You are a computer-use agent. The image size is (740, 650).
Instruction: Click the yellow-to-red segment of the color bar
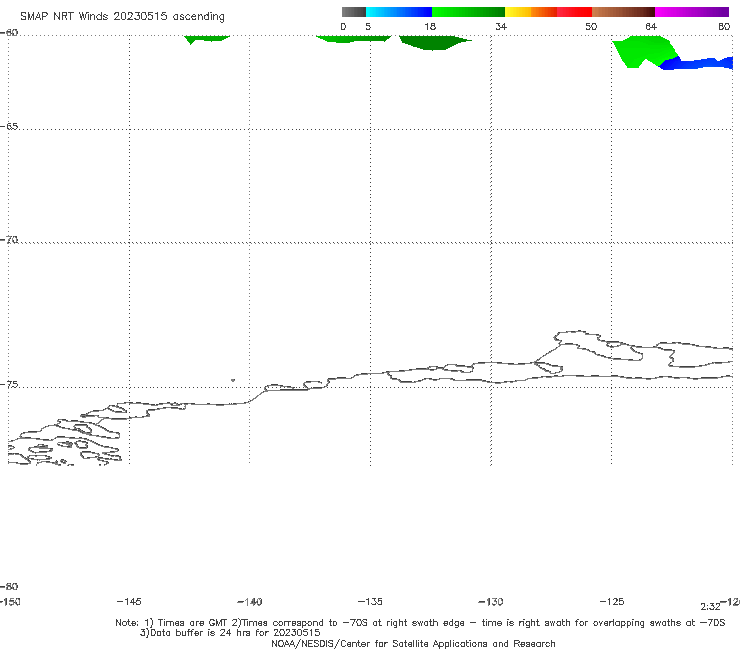pyautogui.click(x=548, y=12)
